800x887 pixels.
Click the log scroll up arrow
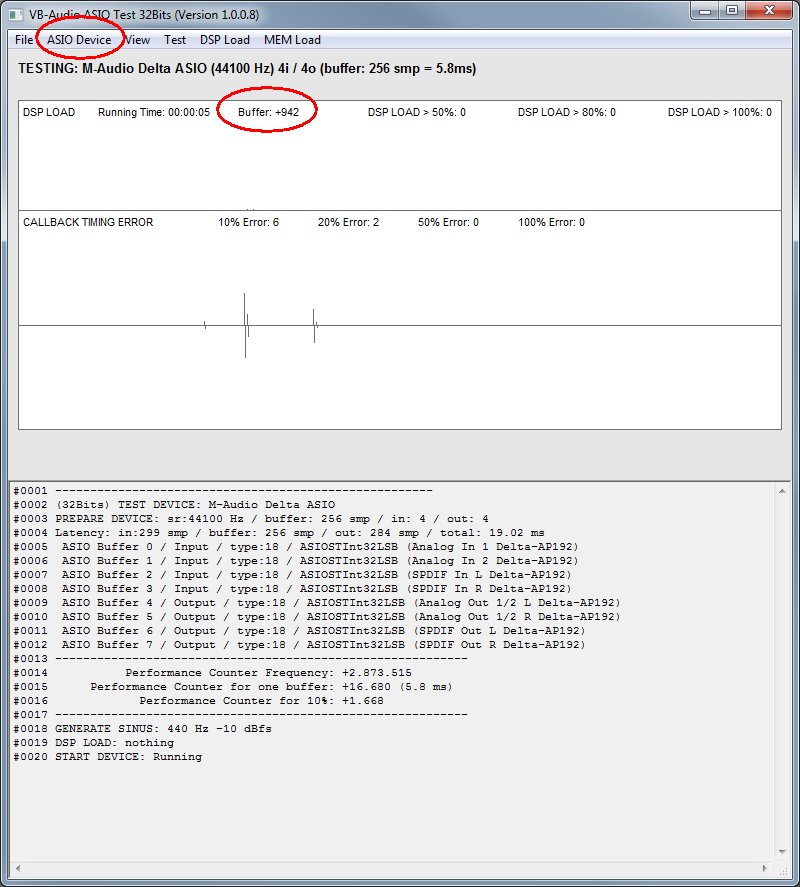pyautogui.click(x=782, y=491)
